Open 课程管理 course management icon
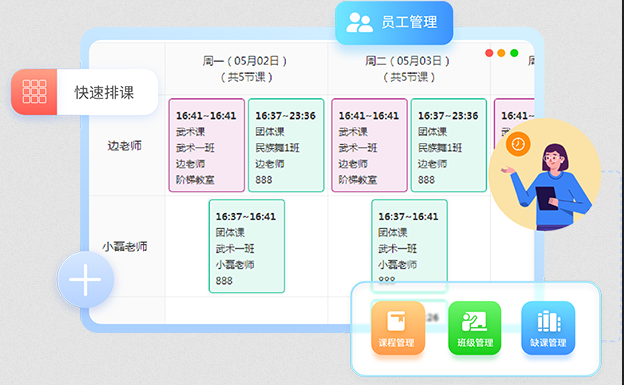The height and width of the screenshot is (385, 624). pyautogui.click(x=398, y=328)
